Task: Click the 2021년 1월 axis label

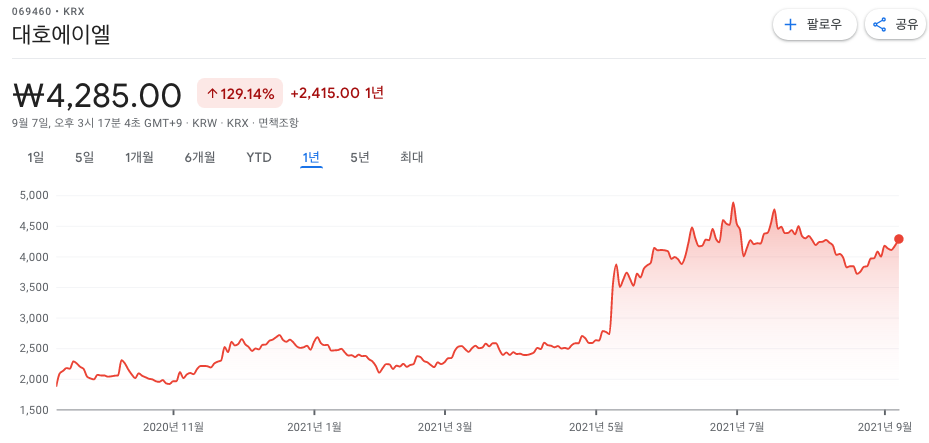Action: tap(315, 426)
